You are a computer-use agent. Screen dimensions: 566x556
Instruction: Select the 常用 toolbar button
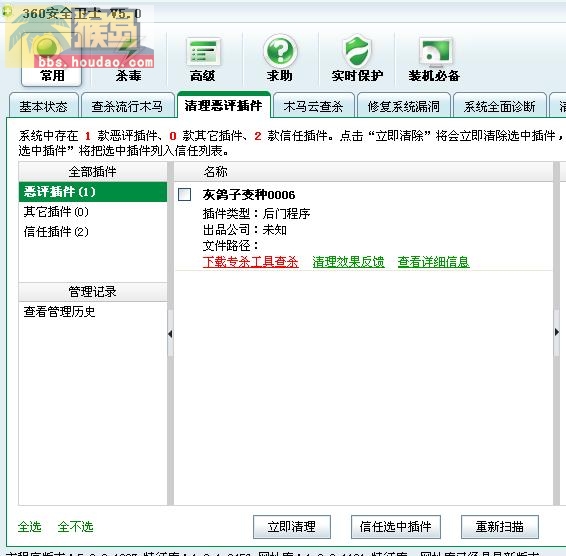pyautogui.click(x=52, y=60)
